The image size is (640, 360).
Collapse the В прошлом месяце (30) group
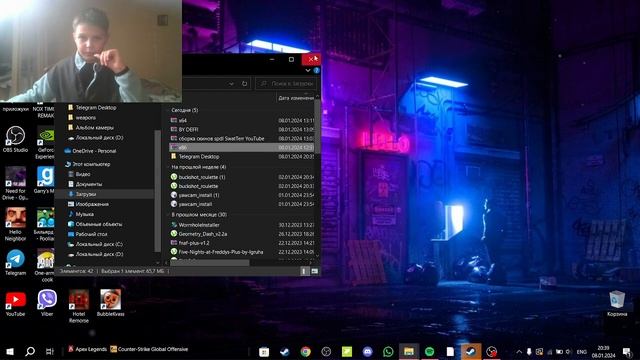[199, 215]
